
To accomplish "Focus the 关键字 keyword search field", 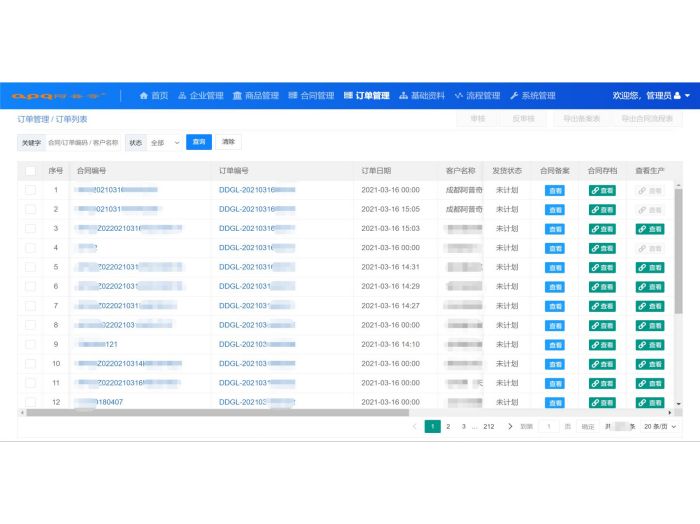I will point(83,143).
